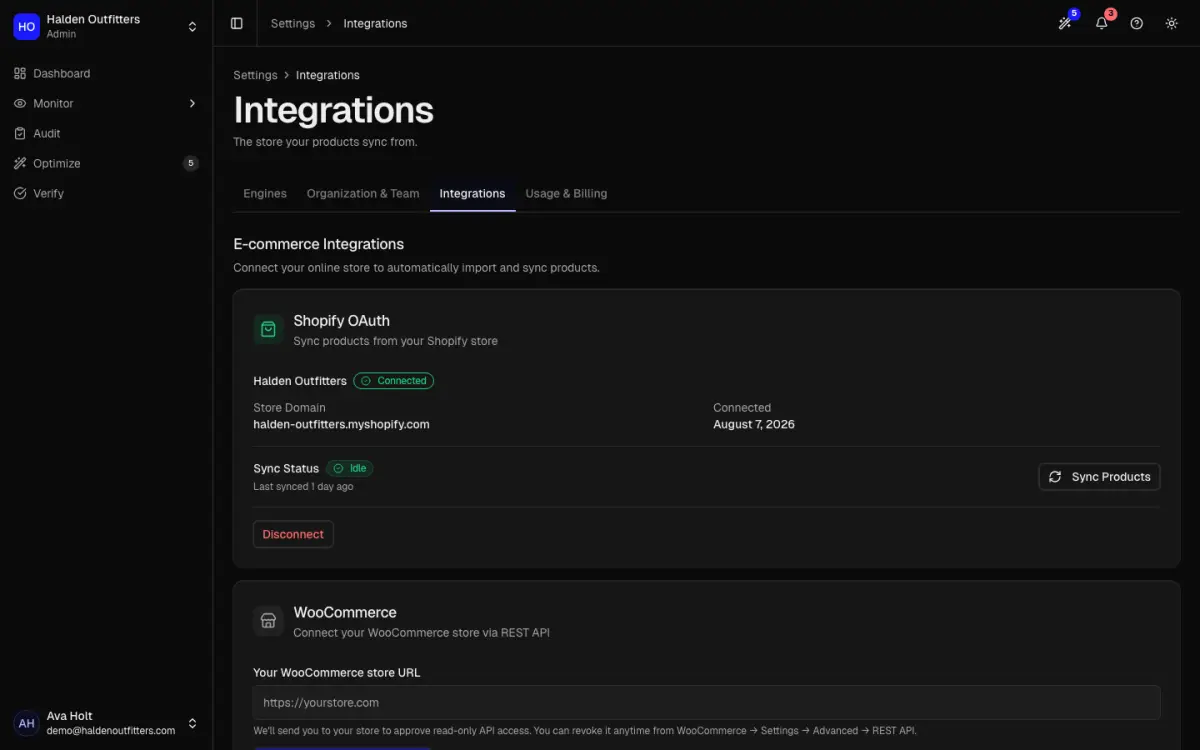This screenshot has width=1200, height=750.
Task: Click the Audit clipboard icon
Action: pyautogui.click(x=20, y=133)
